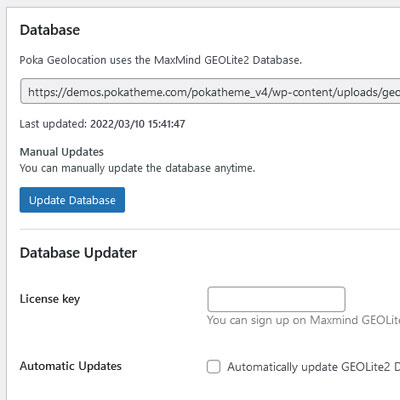Select the Database Updater section heading
The height and width of the screenshot is (400, 400).
coord(78,253)
